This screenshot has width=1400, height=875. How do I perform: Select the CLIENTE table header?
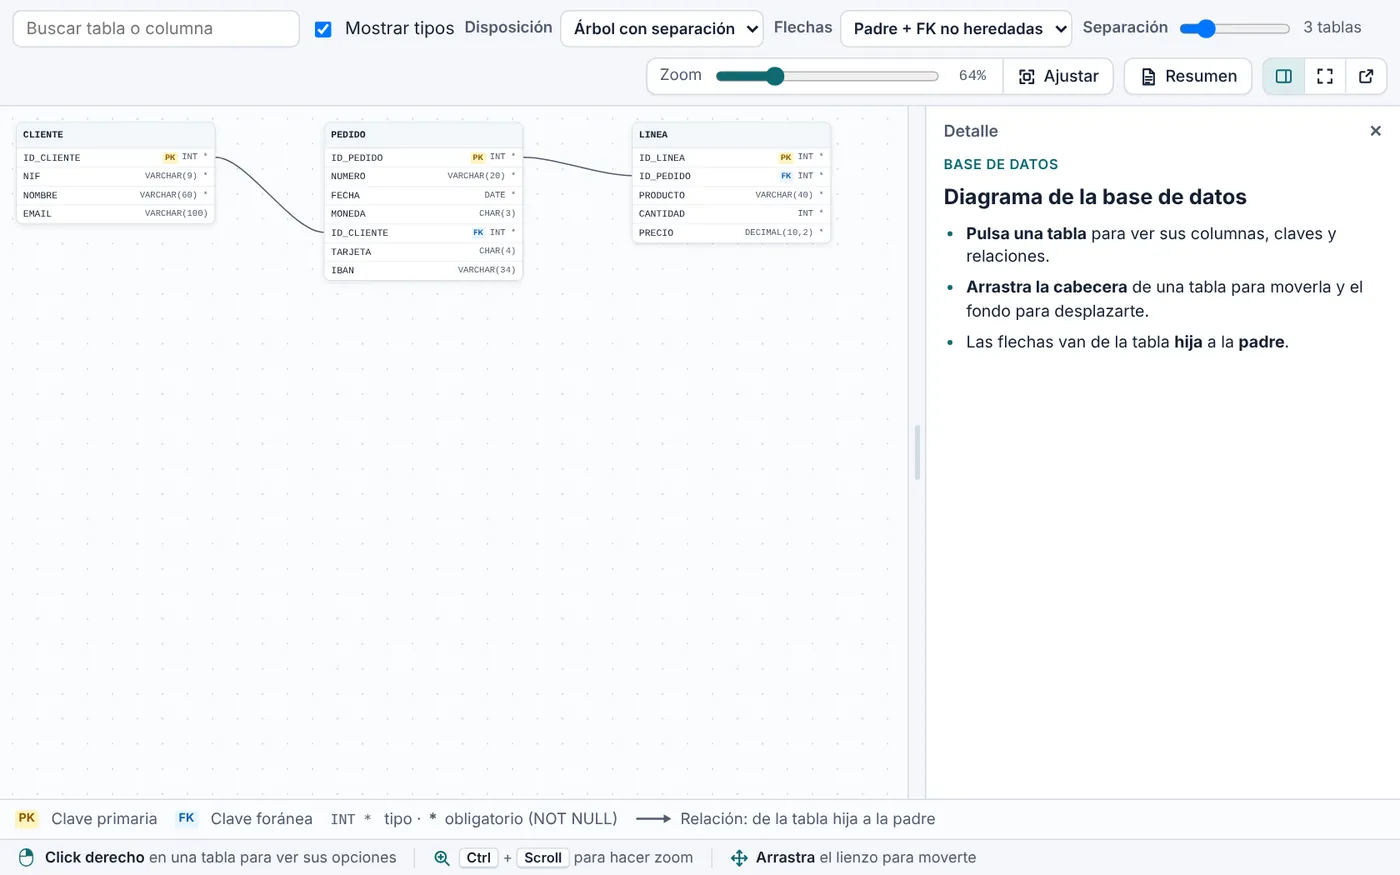point(116,135)
